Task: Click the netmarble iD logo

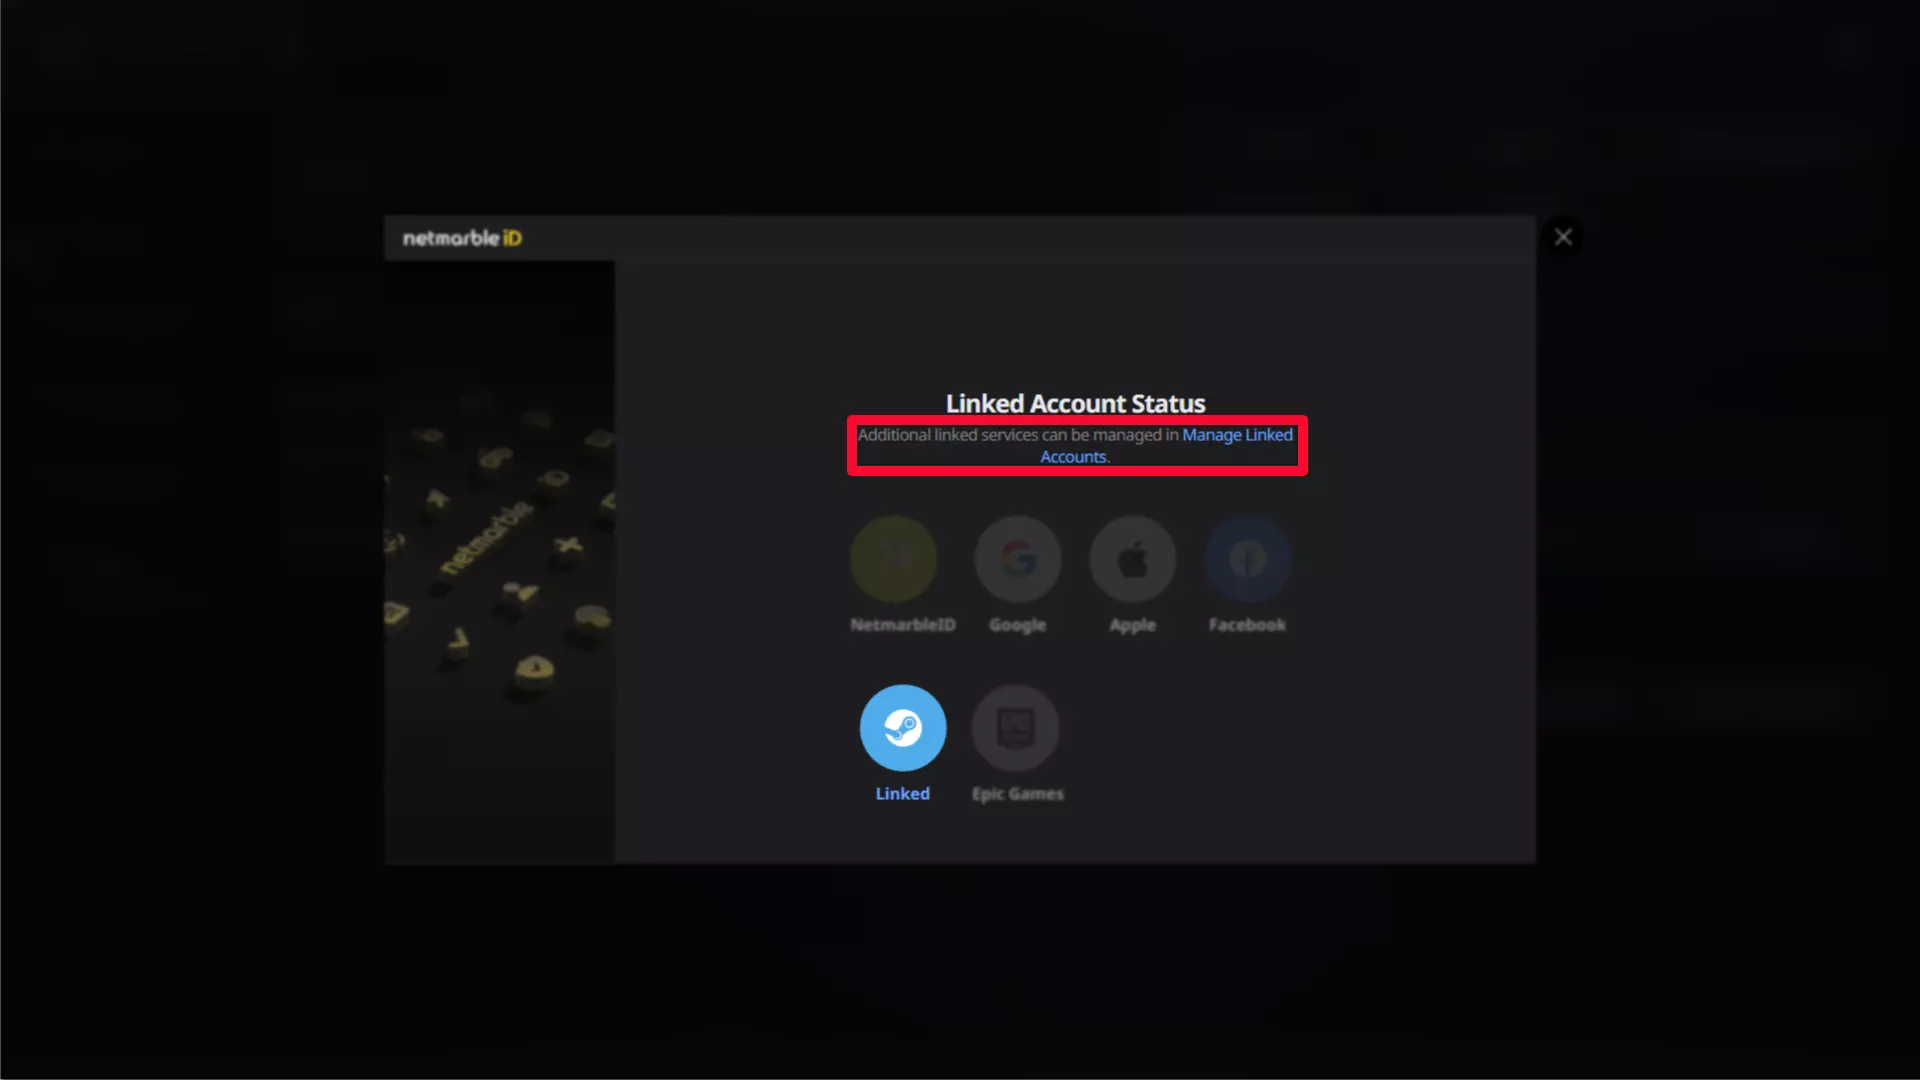Action: click(462, 238)
